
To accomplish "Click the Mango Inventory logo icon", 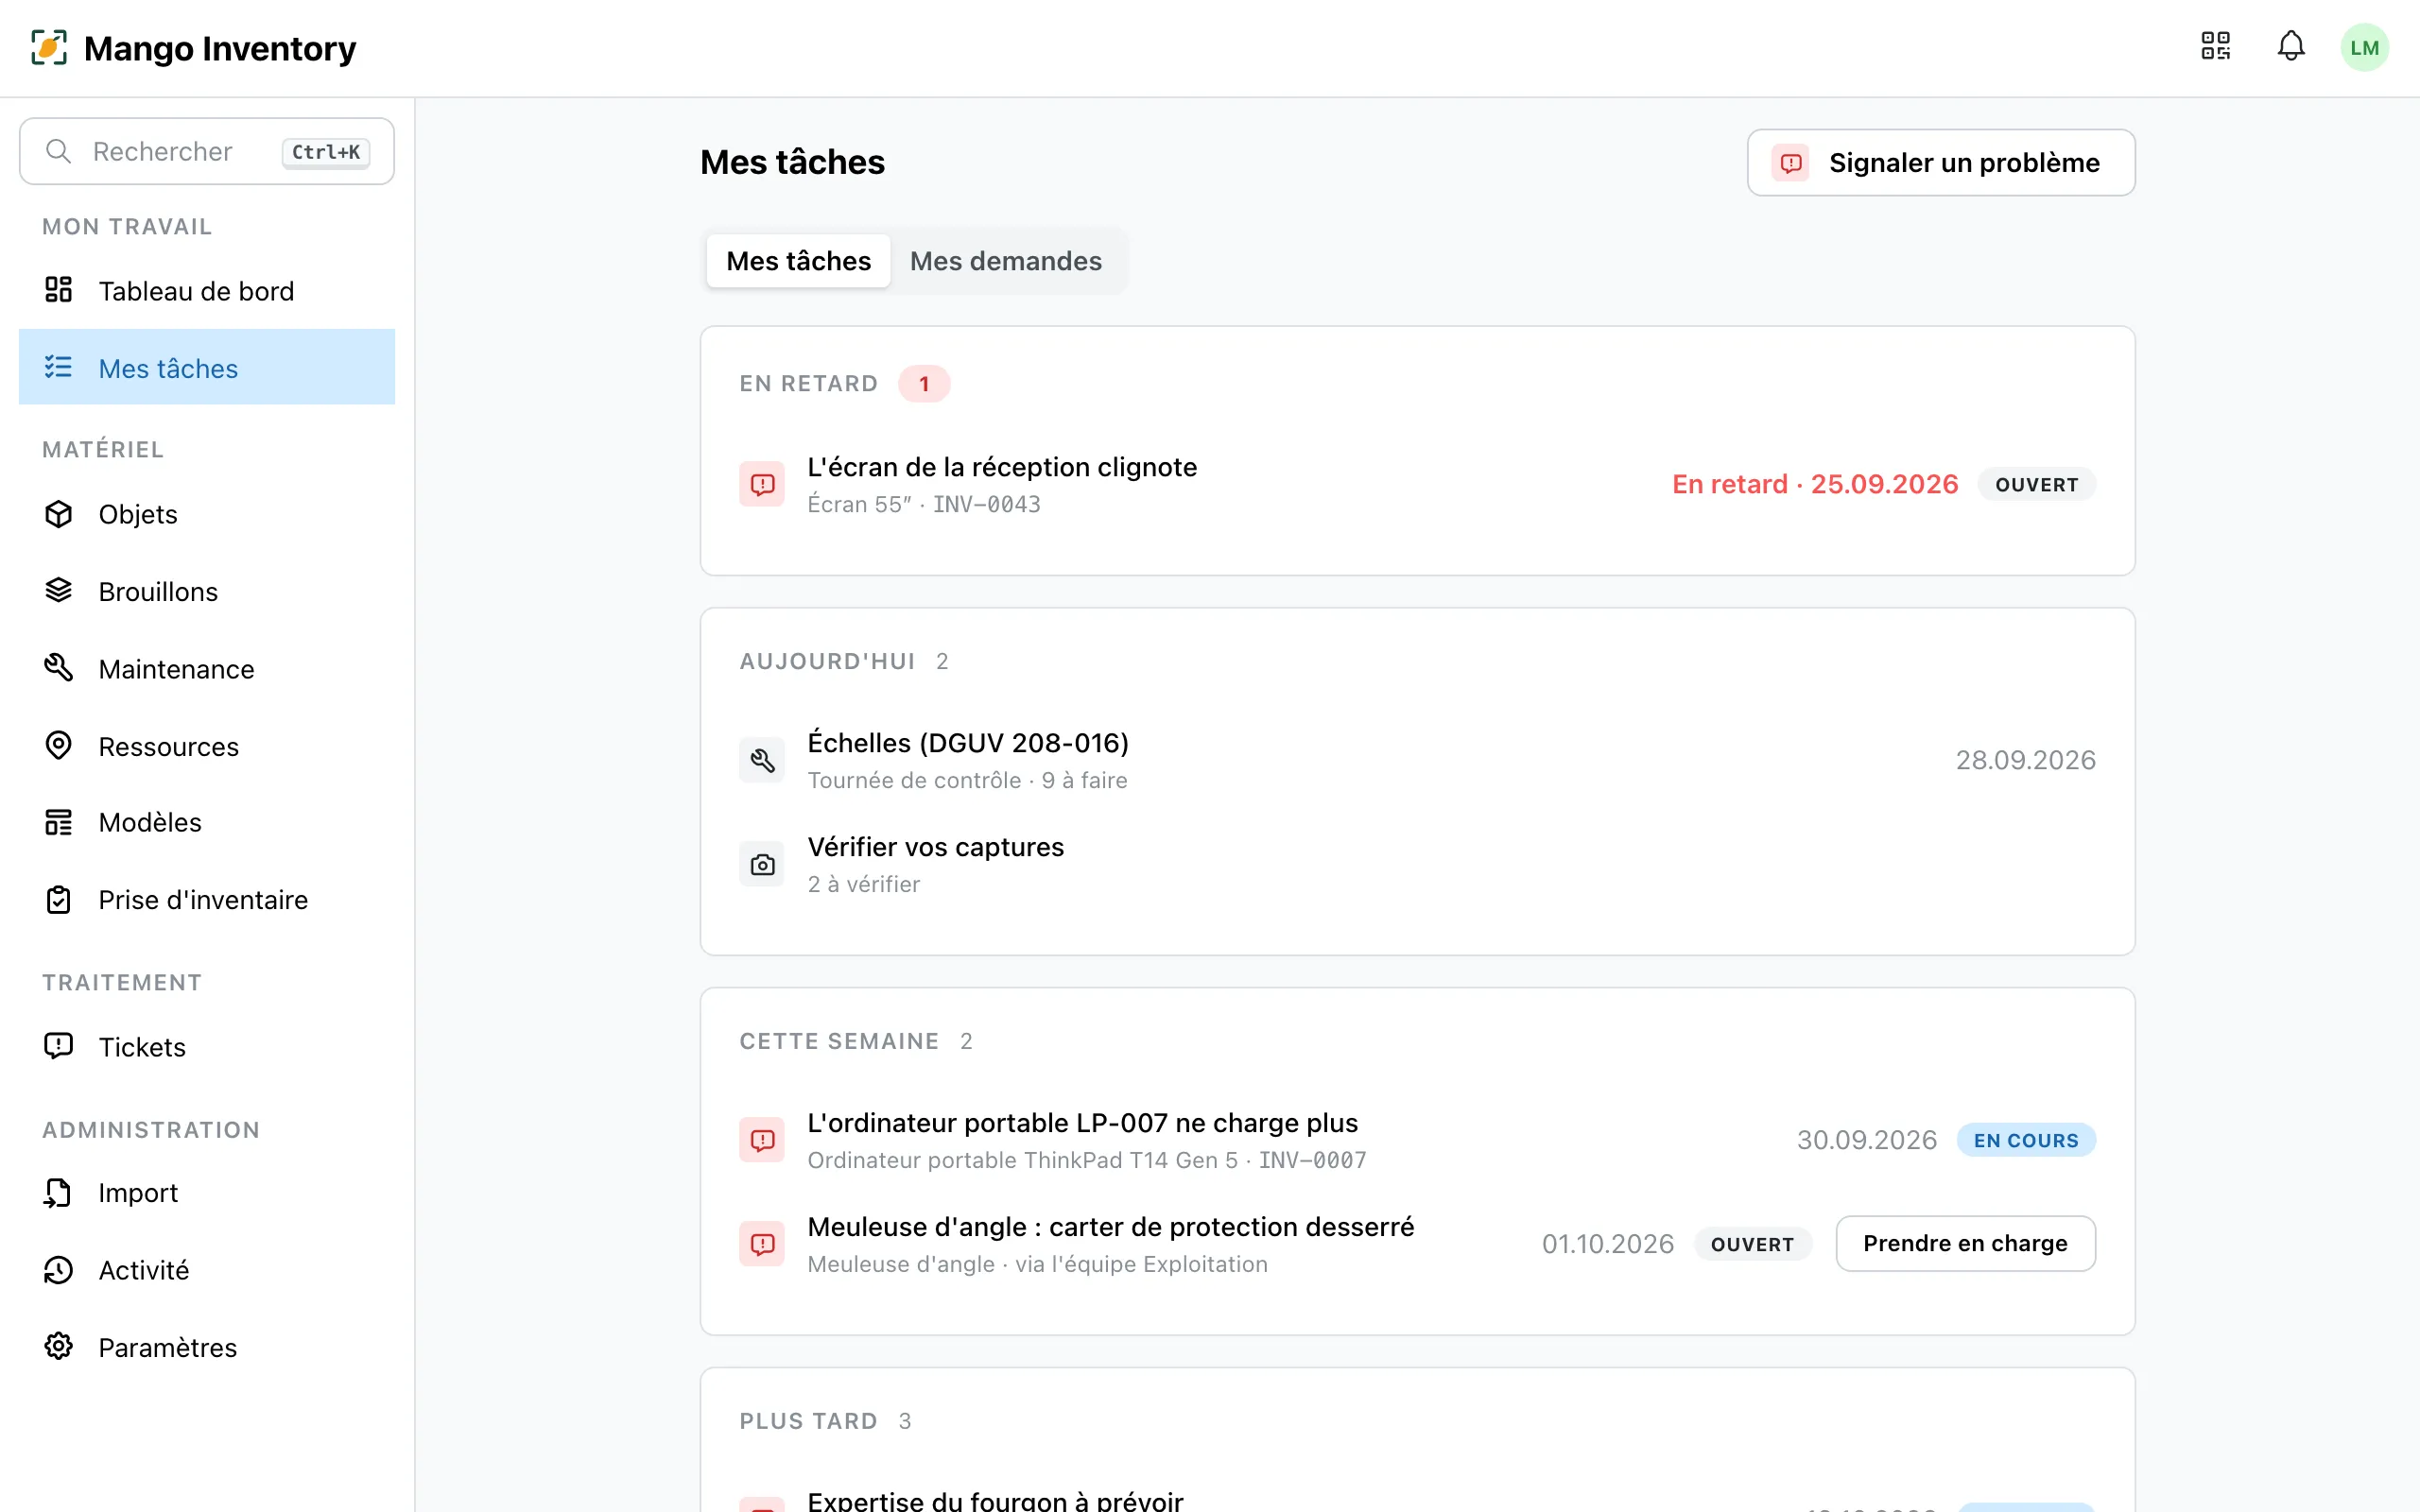I will [49, 47].
